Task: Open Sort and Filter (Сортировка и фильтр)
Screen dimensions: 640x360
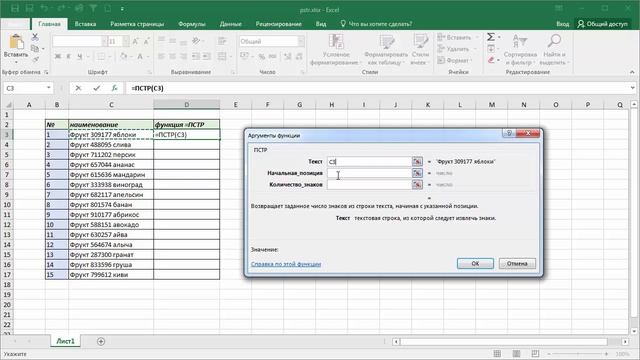Action: [x=520, y=50]
